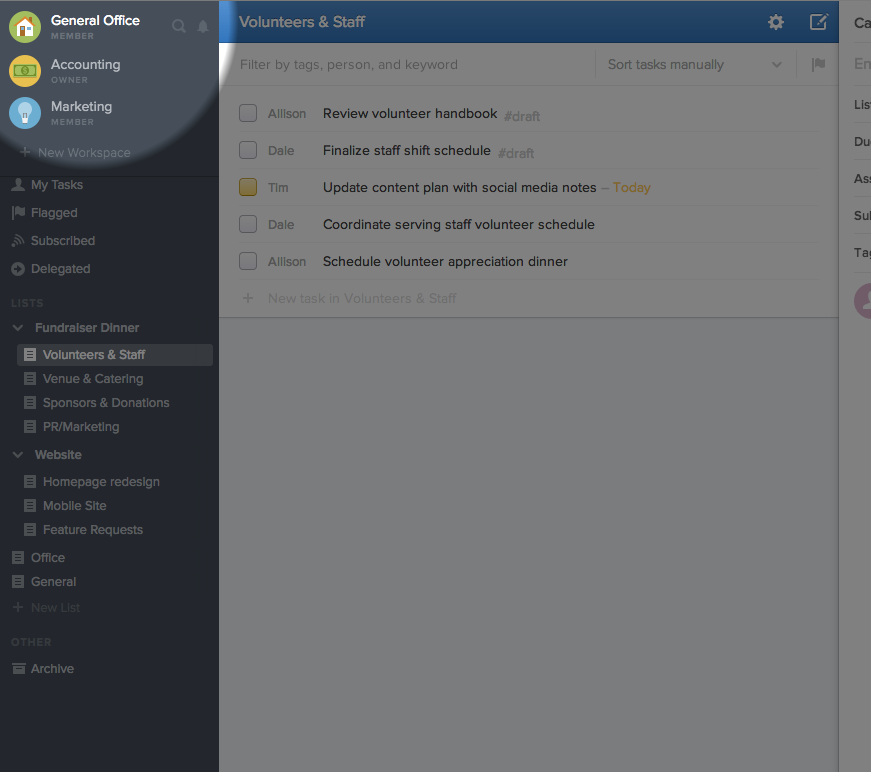Screen dimensions: 871x772
Task: Click the list icon beside Venue & Catering
Action: click(30, 378)
